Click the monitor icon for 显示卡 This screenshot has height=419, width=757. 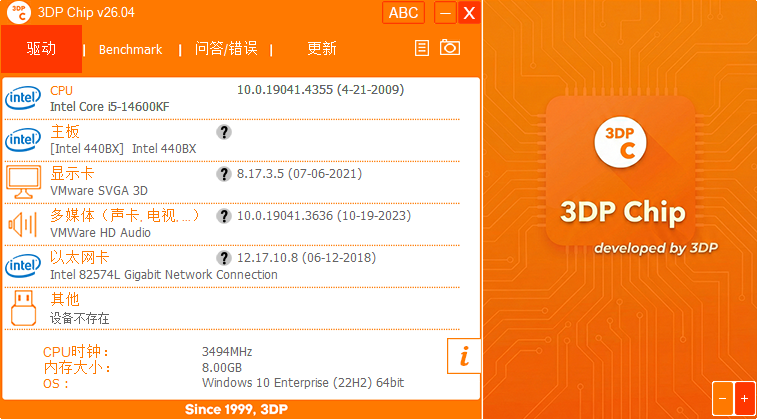(24, 182)
